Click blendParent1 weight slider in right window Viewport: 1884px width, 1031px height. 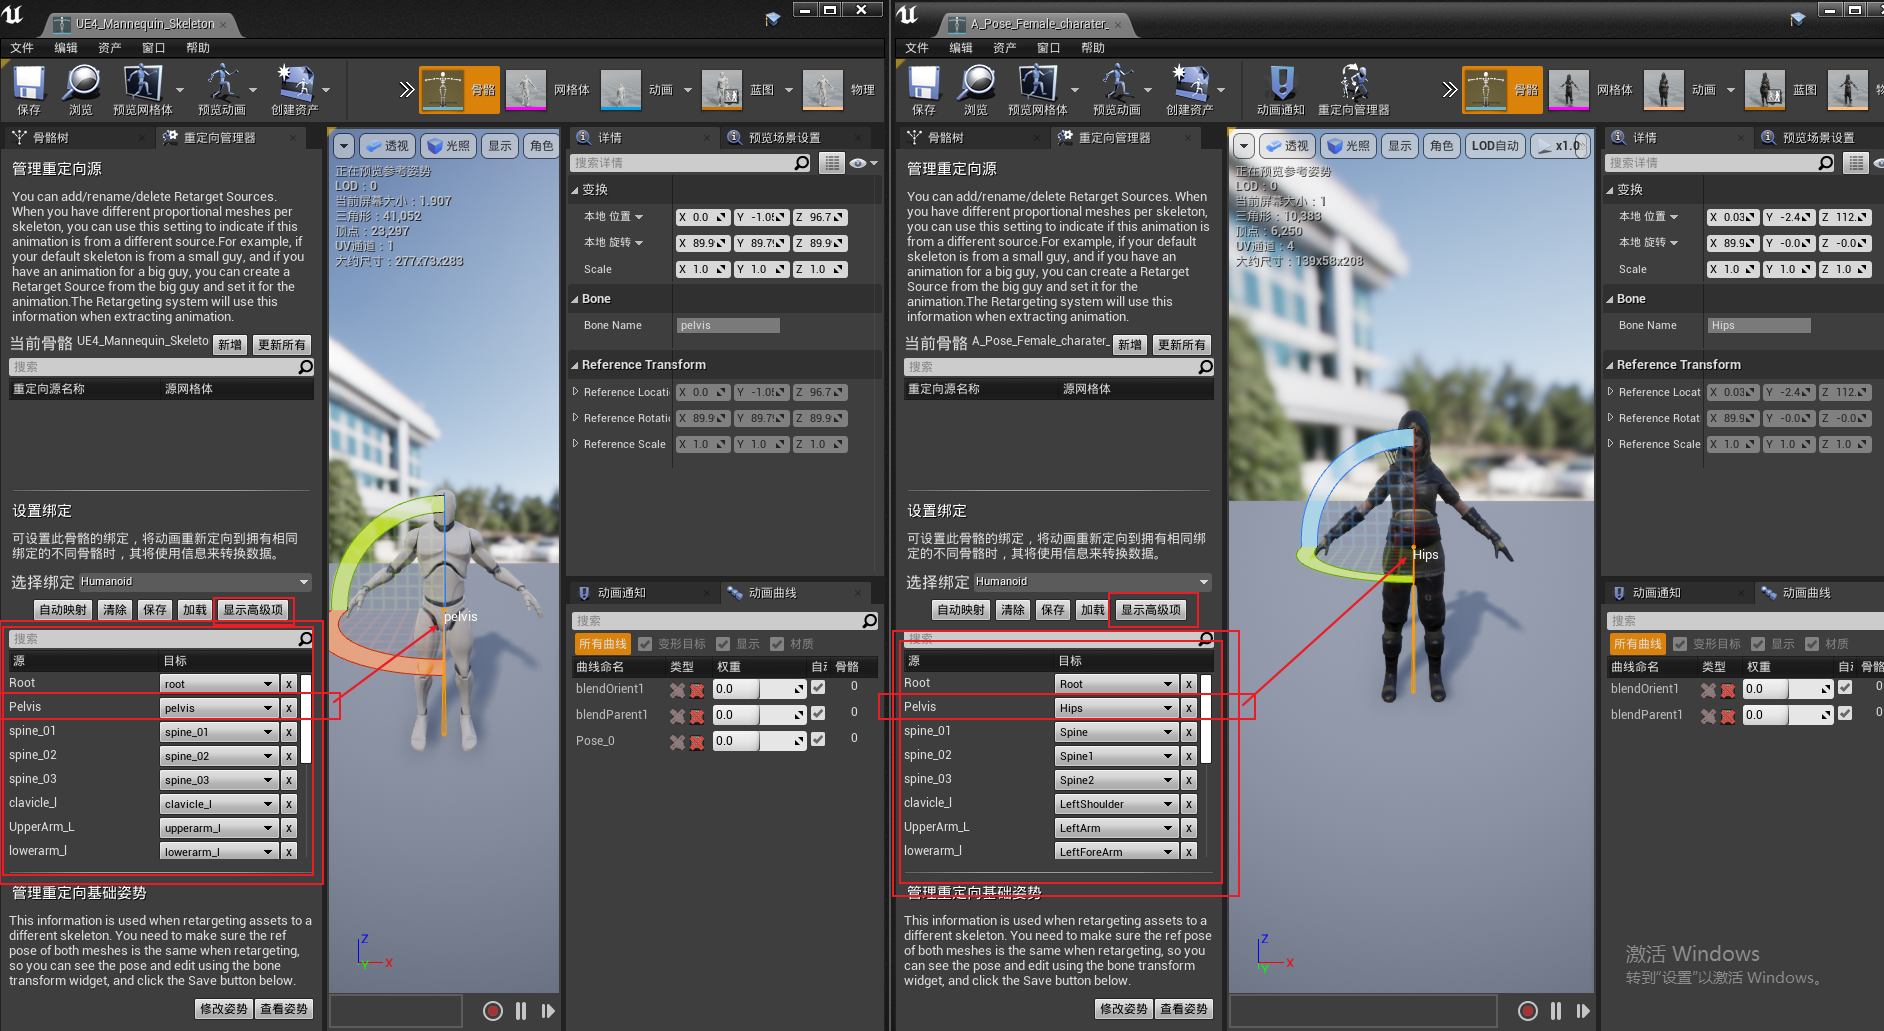(x=1788, y=715)
